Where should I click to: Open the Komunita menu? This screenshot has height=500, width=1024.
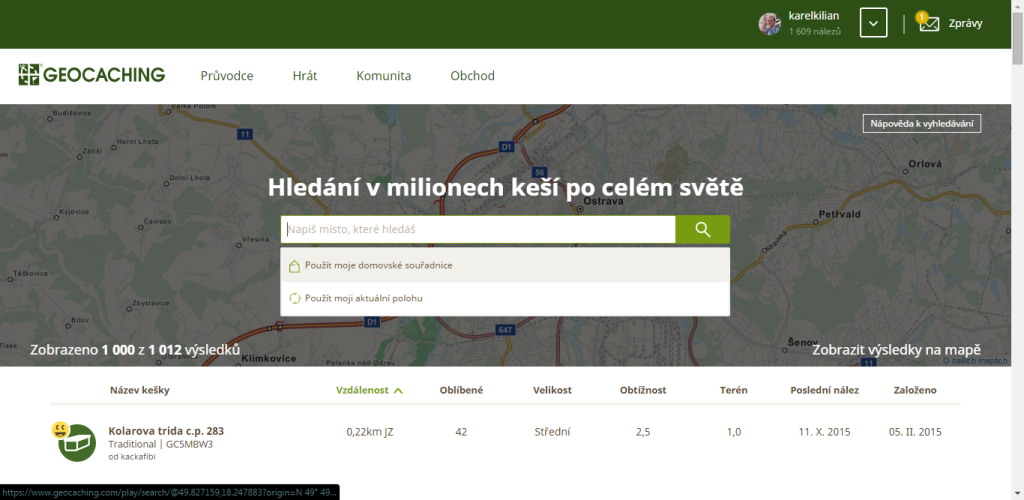coord(384,76)
